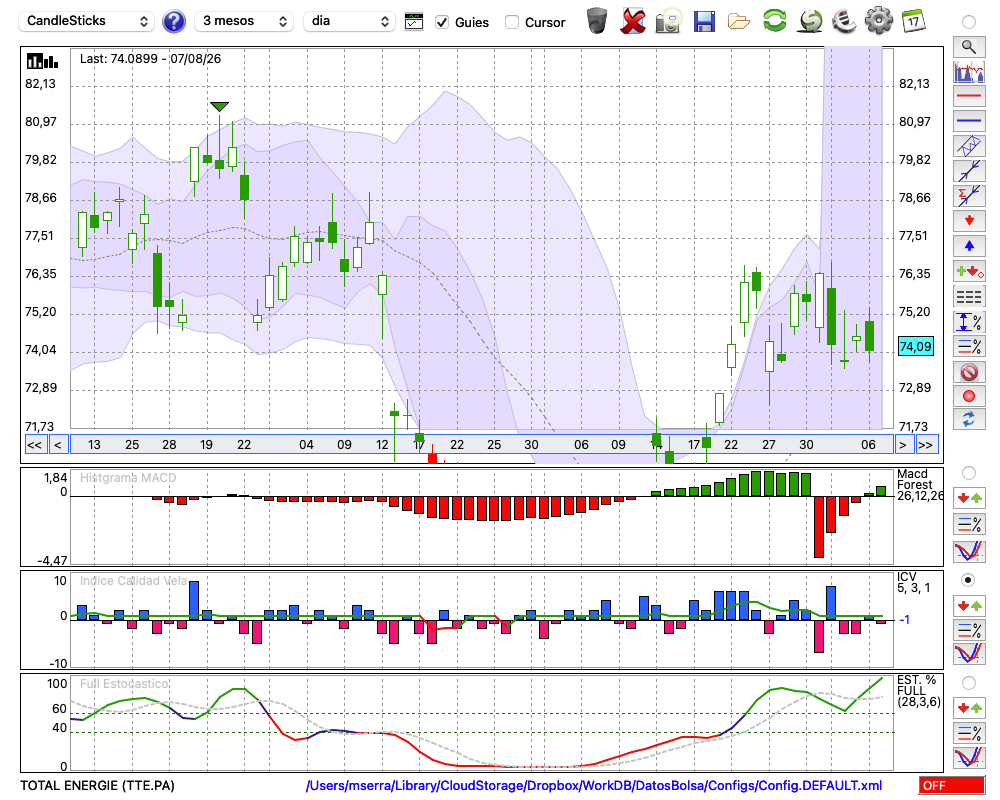
Task: Open the 3 mesos period dropdown
Action: point(244,21)
